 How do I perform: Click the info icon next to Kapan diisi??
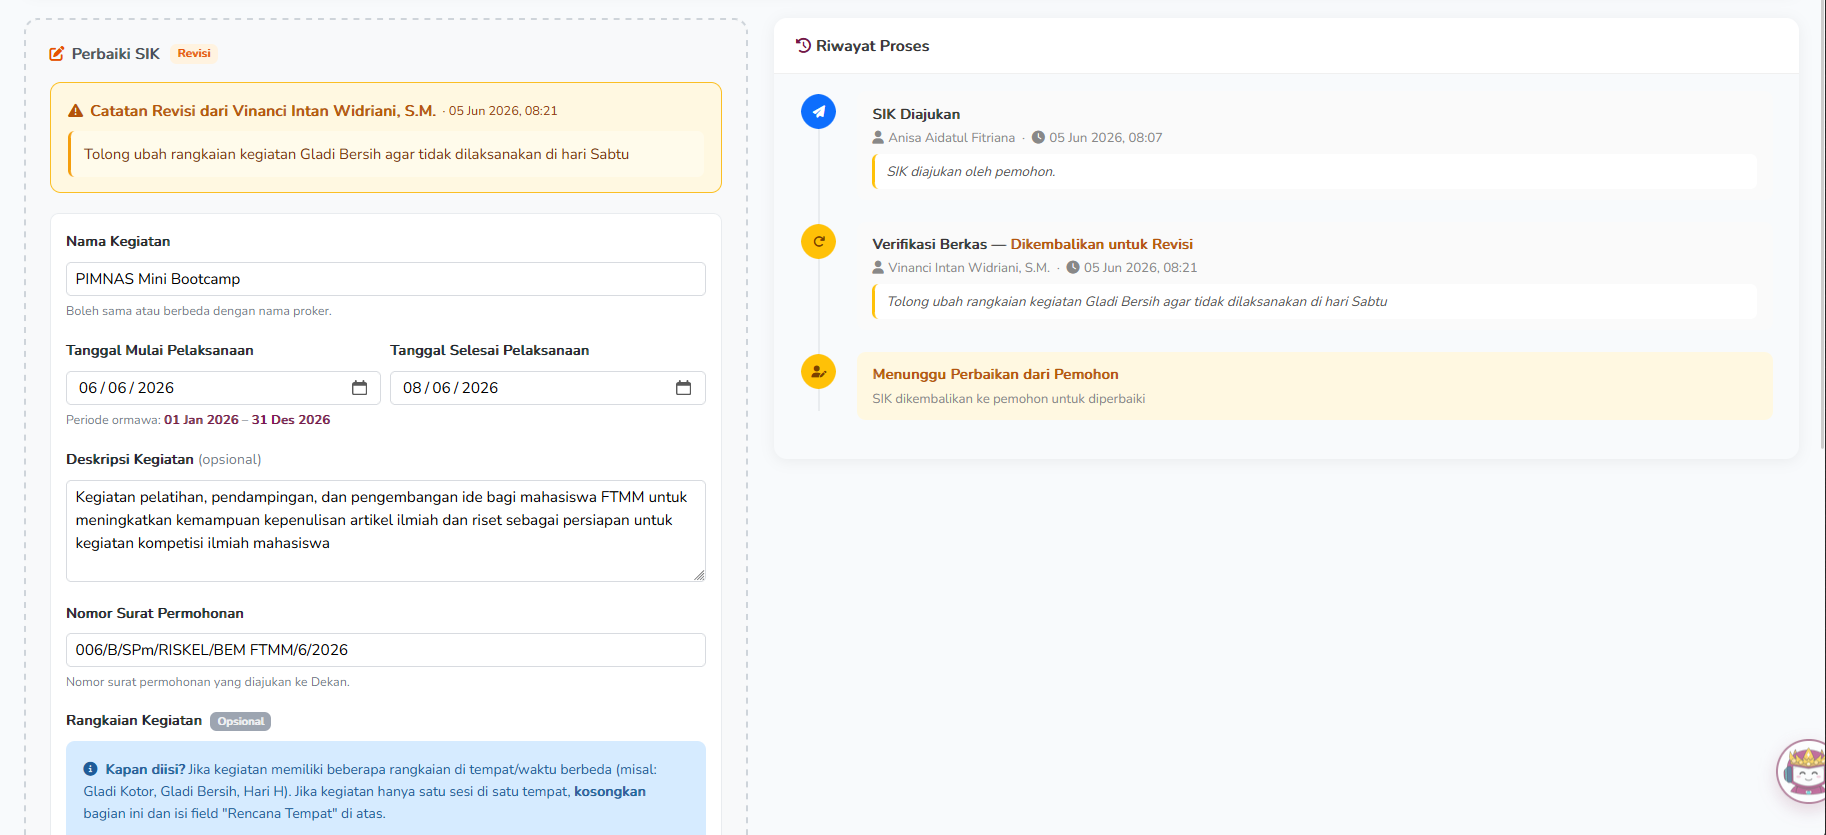click(x=91, y=769)
